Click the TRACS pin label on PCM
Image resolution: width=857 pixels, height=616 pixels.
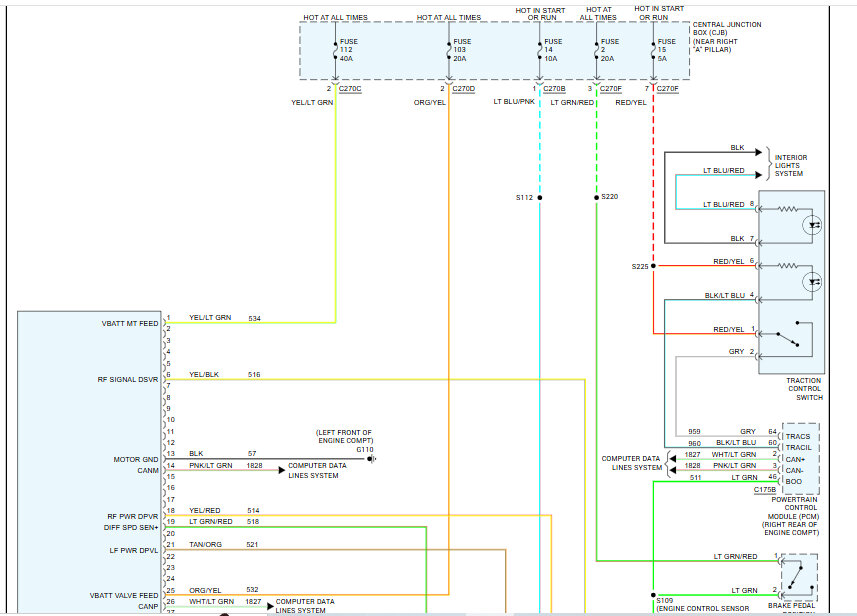(x=798, y=436)
